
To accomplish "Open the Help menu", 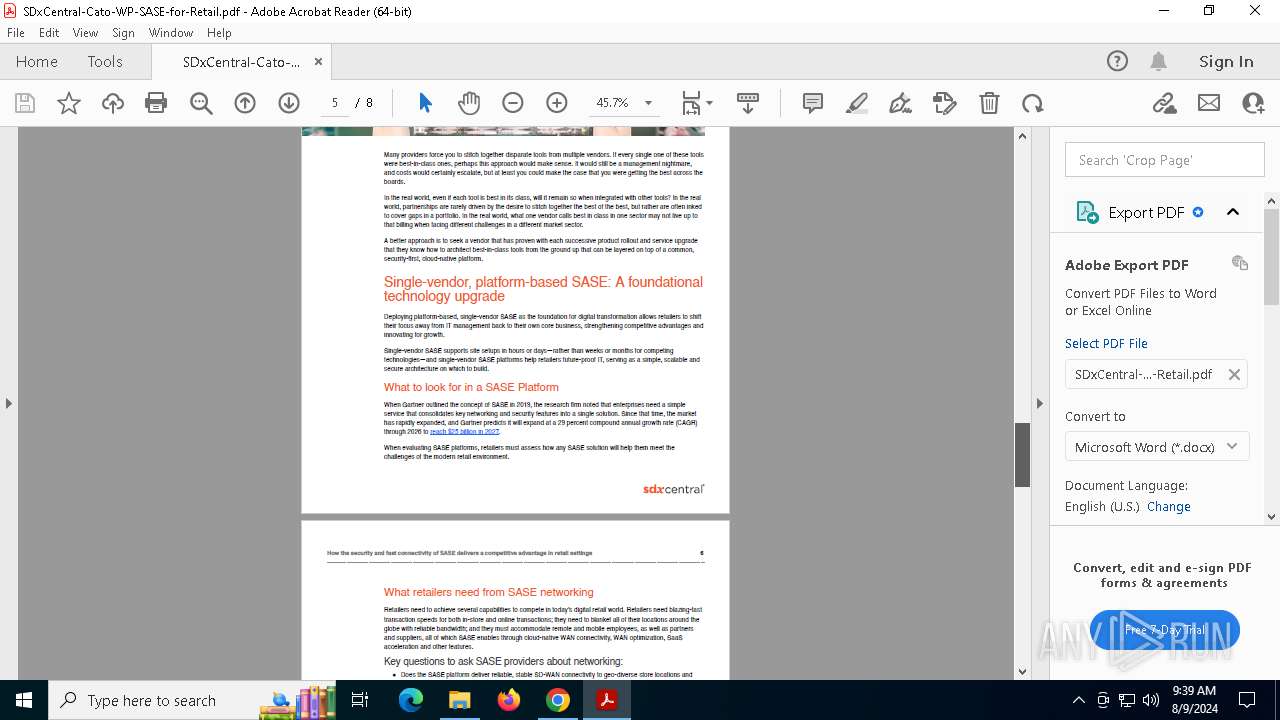I will pos(219,33).
